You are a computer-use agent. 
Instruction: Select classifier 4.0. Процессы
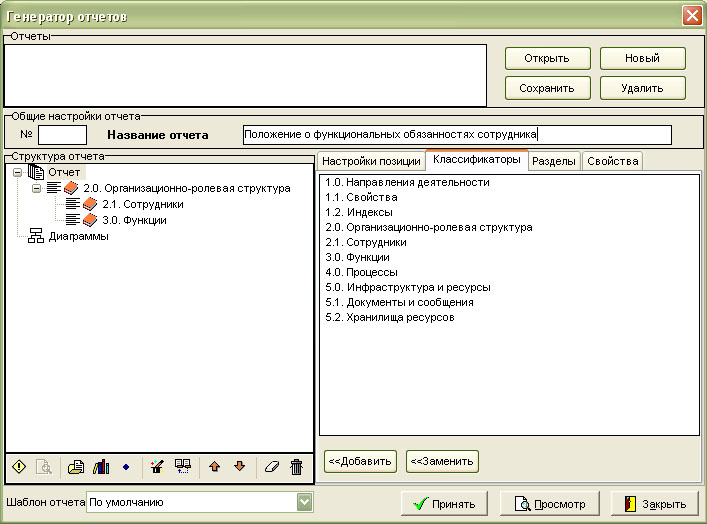361,272
